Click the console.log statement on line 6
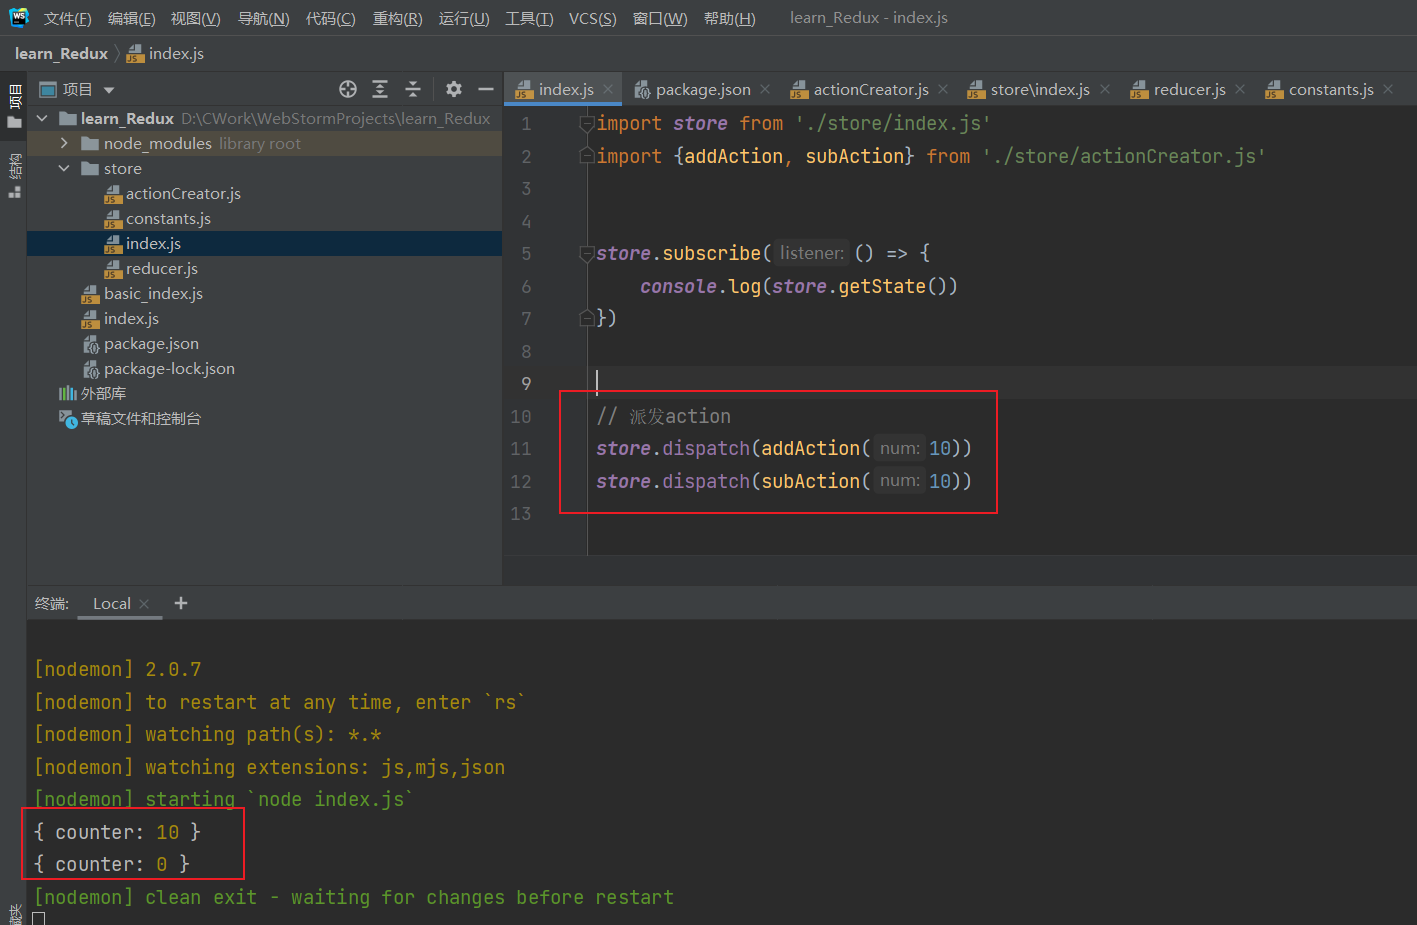The height and width of the screenshot is (925, 1417). click(x=799, y=287)
